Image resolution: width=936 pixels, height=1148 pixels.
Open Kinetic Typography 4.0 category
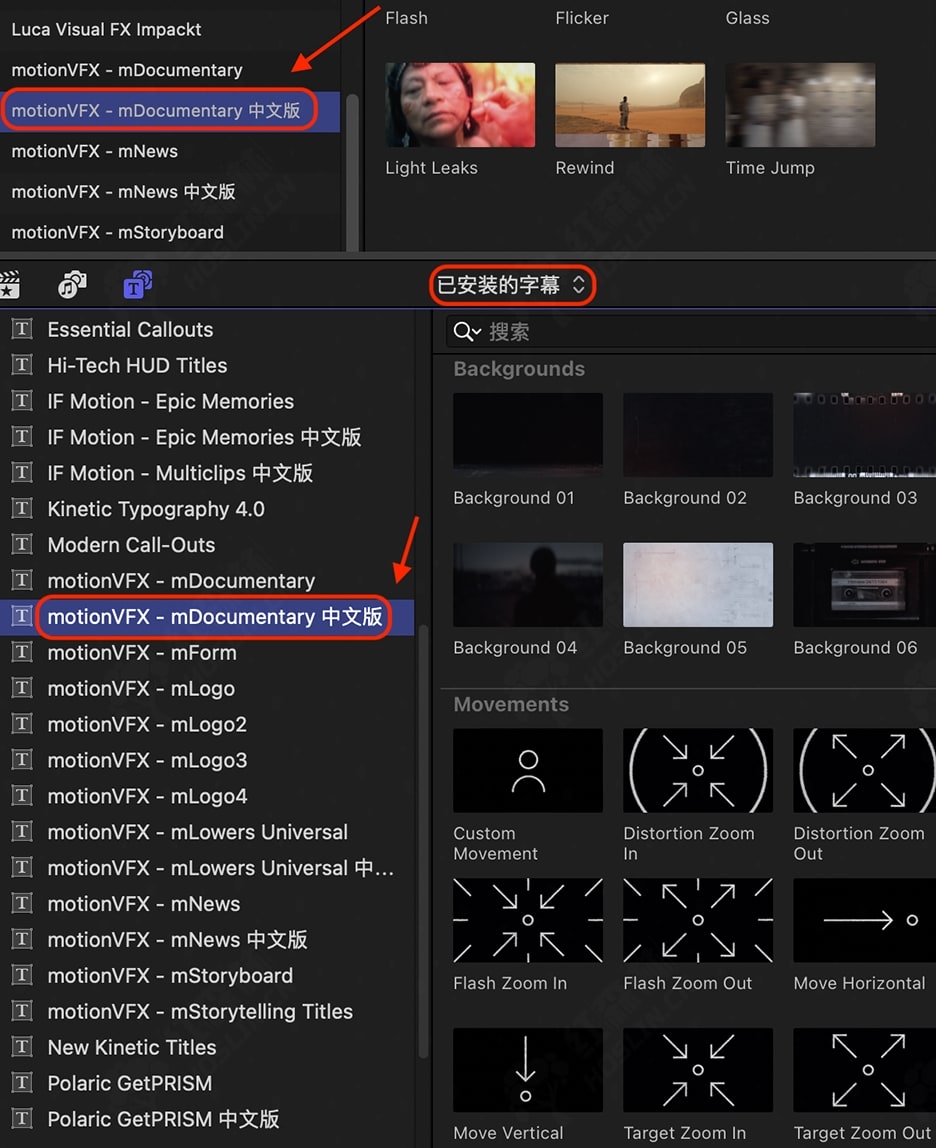tap(156, 509)
